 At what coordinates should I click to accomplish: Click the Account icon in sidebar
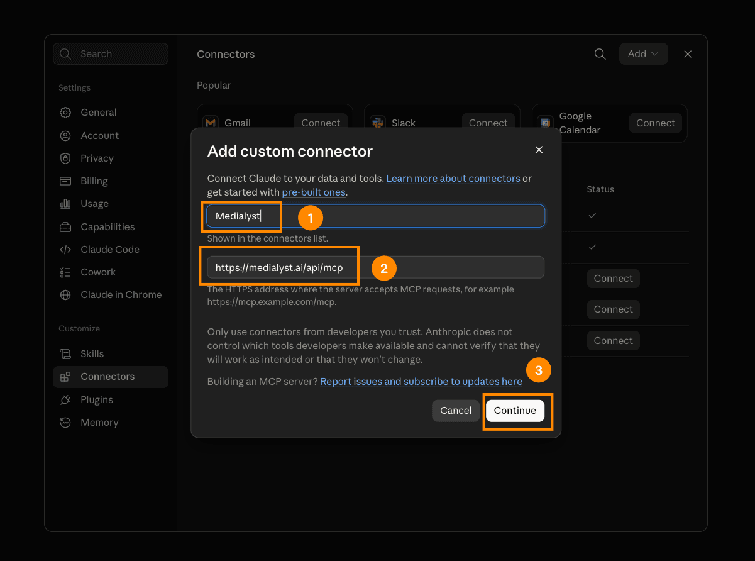pyautogui.click(x=65, y=136)
